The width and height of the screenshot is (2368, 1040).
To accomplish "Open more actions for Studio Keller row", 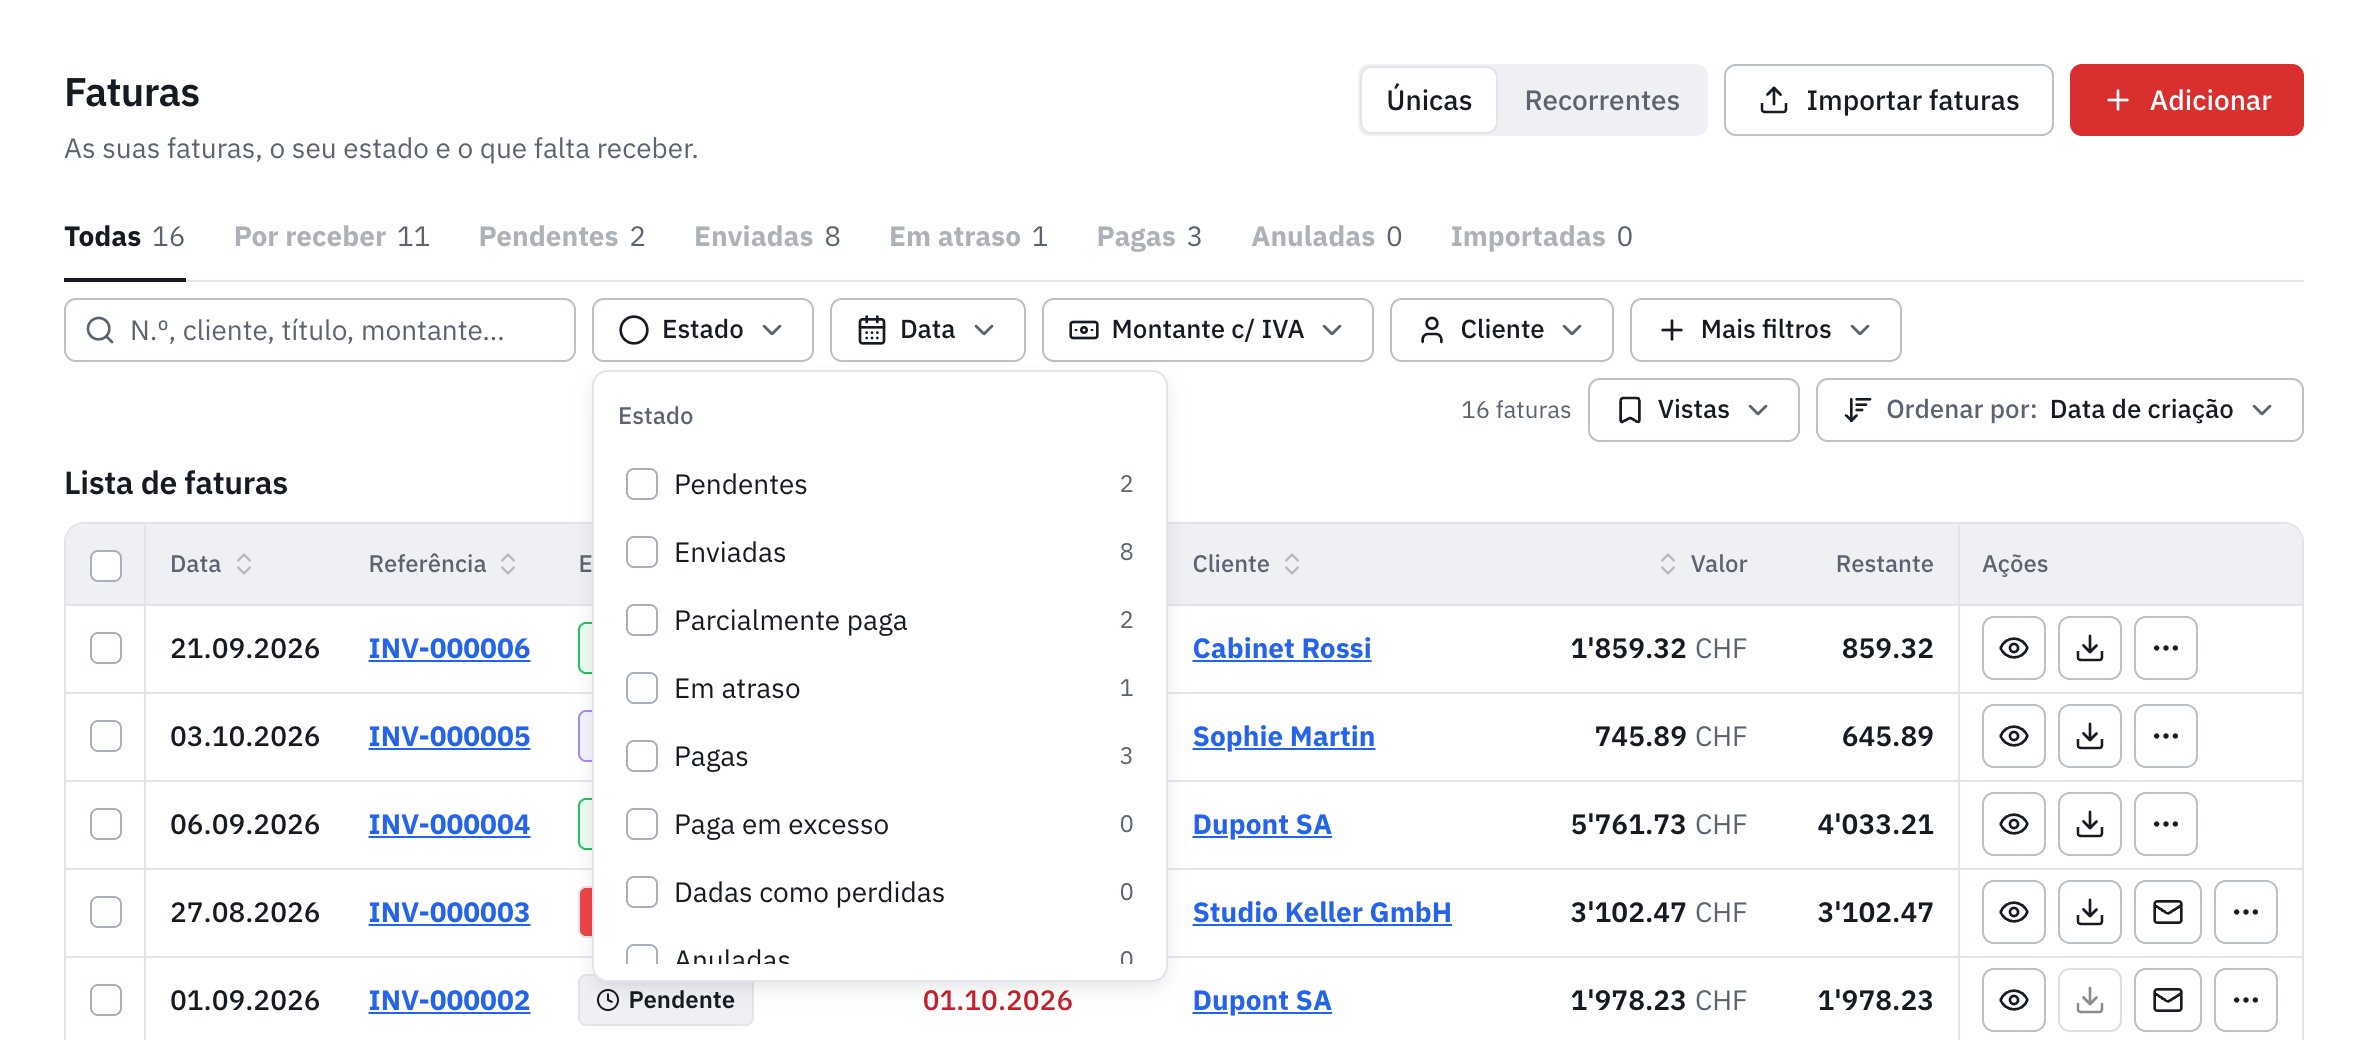I will point(2245,912).
